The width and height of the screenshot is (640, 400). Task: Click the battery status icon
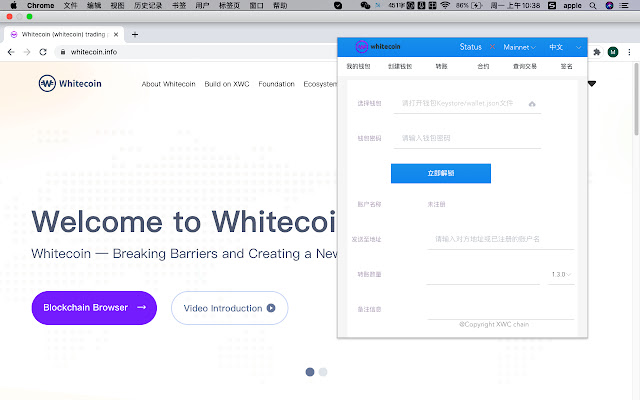coord(477,5)
